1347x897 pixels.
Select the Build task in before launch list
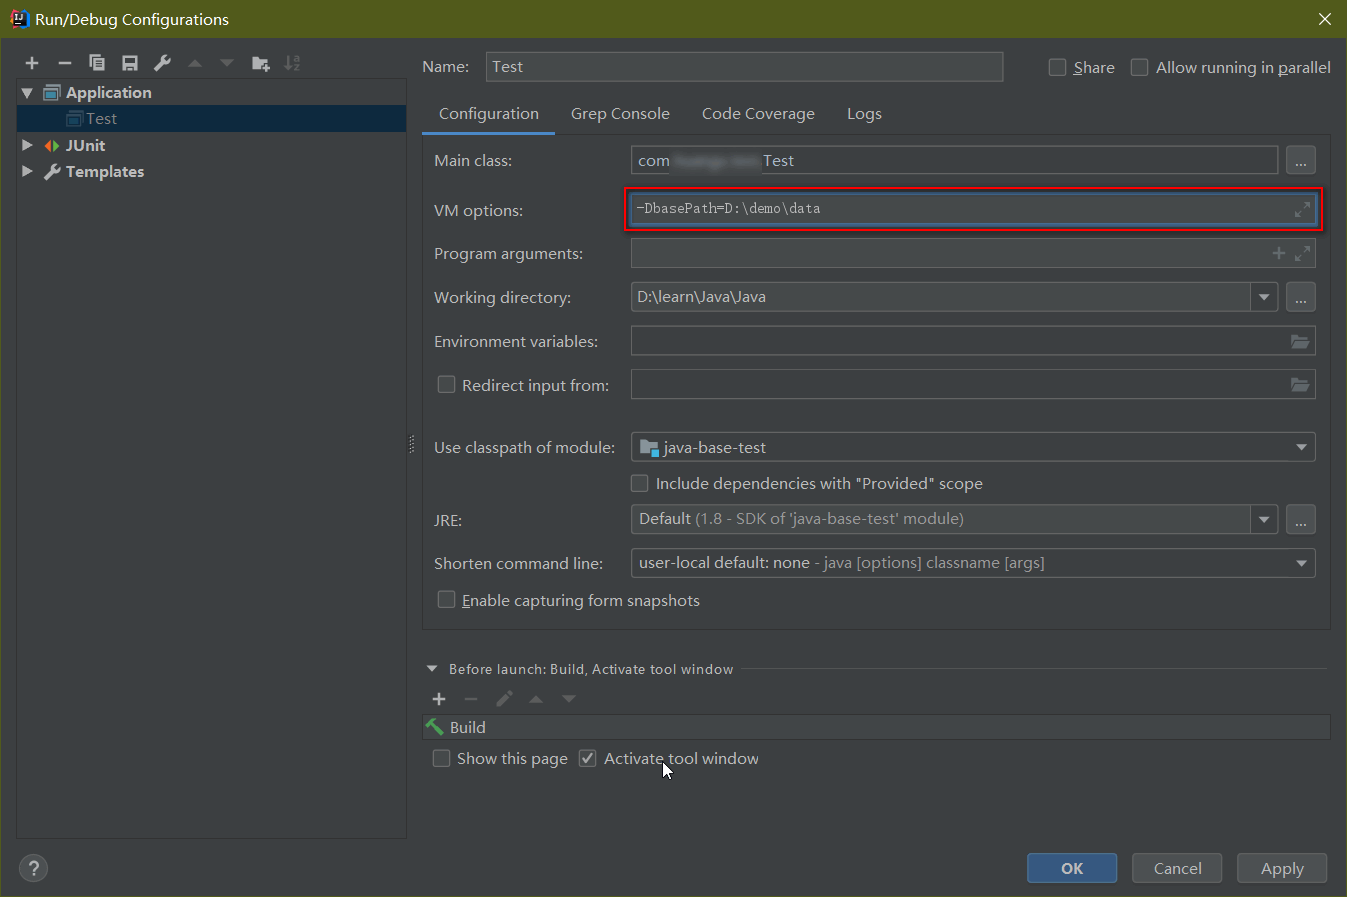[876, 727]
